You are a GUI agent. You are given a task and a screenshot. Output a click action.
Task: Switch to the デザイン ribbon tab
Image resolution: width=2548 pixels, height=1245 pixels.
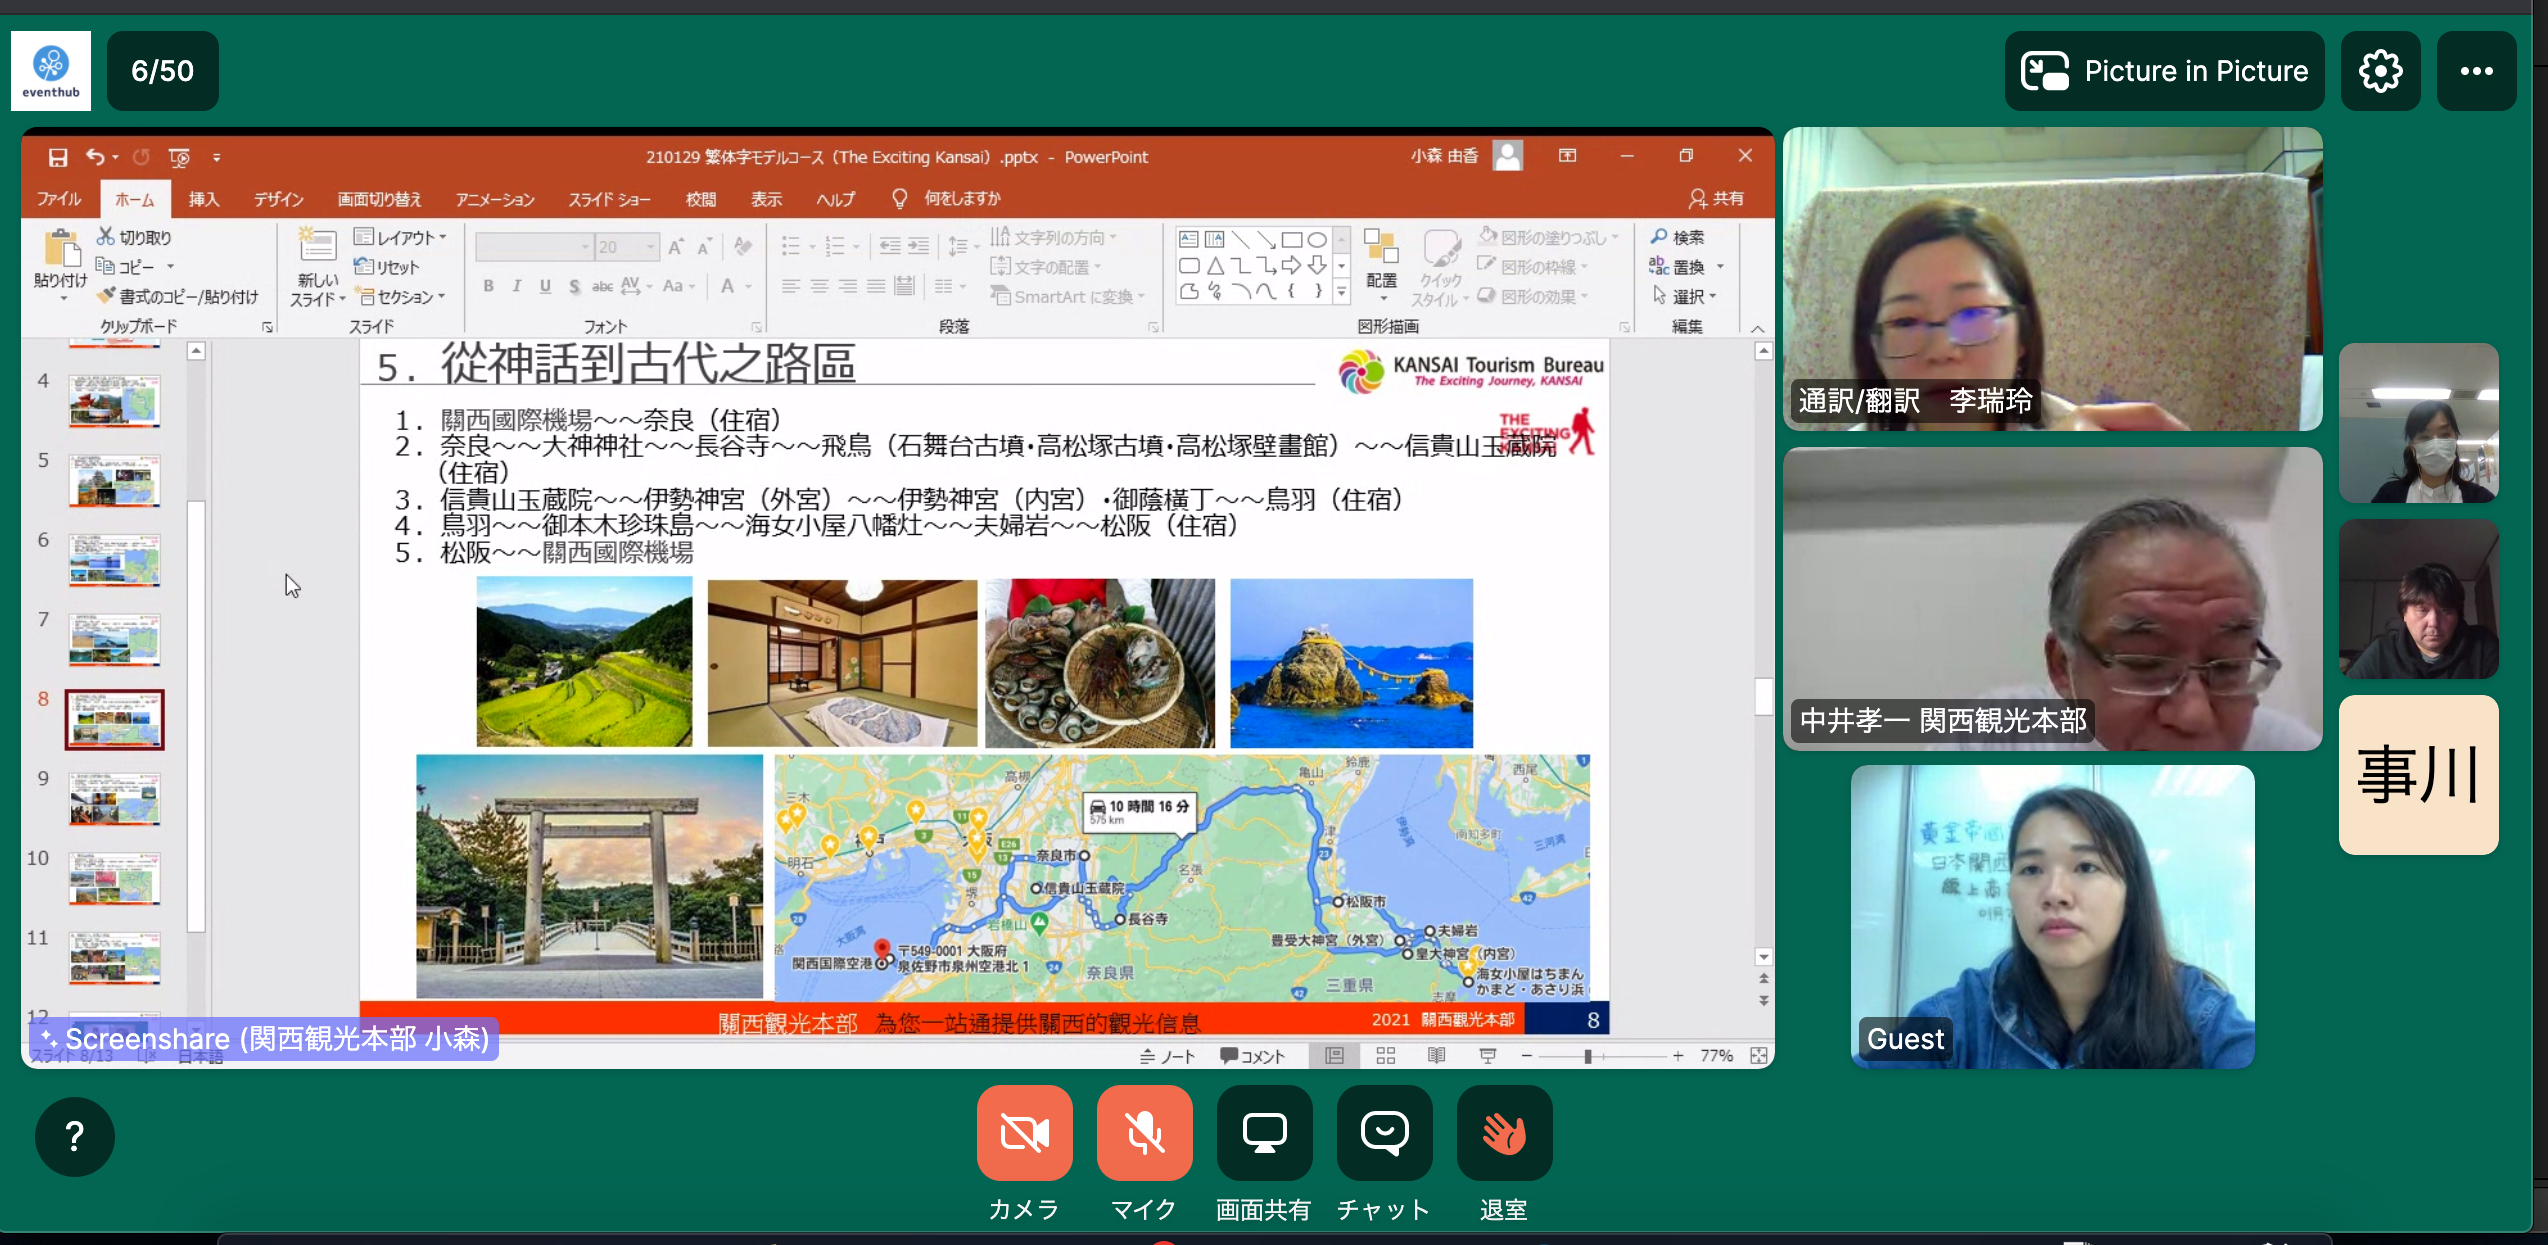pyautogui.click(x=278, y=199)
